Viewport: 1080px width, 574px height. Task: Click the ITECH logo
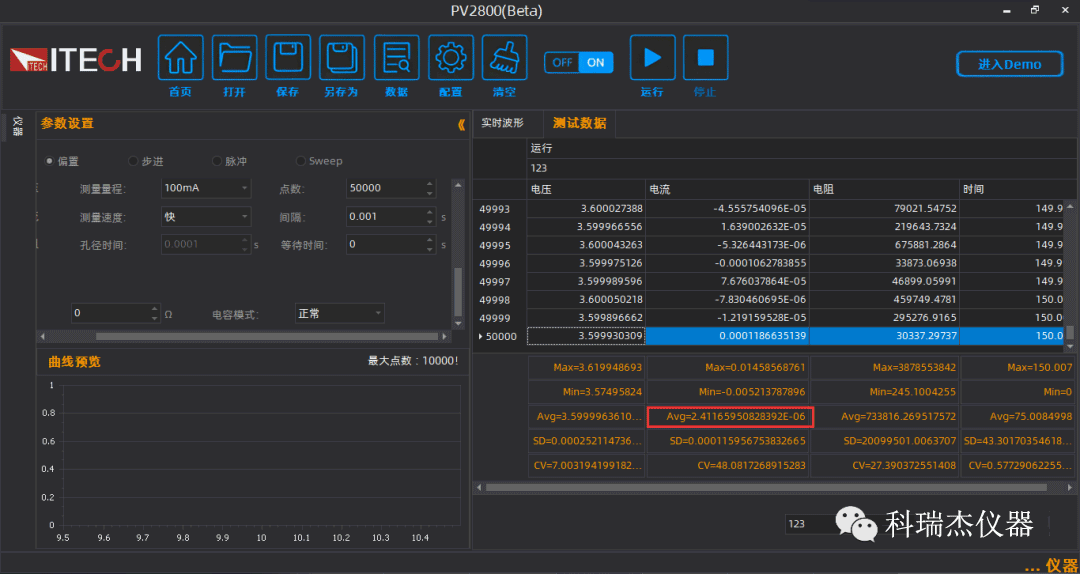pyautogui.click(x=76, y=60)
